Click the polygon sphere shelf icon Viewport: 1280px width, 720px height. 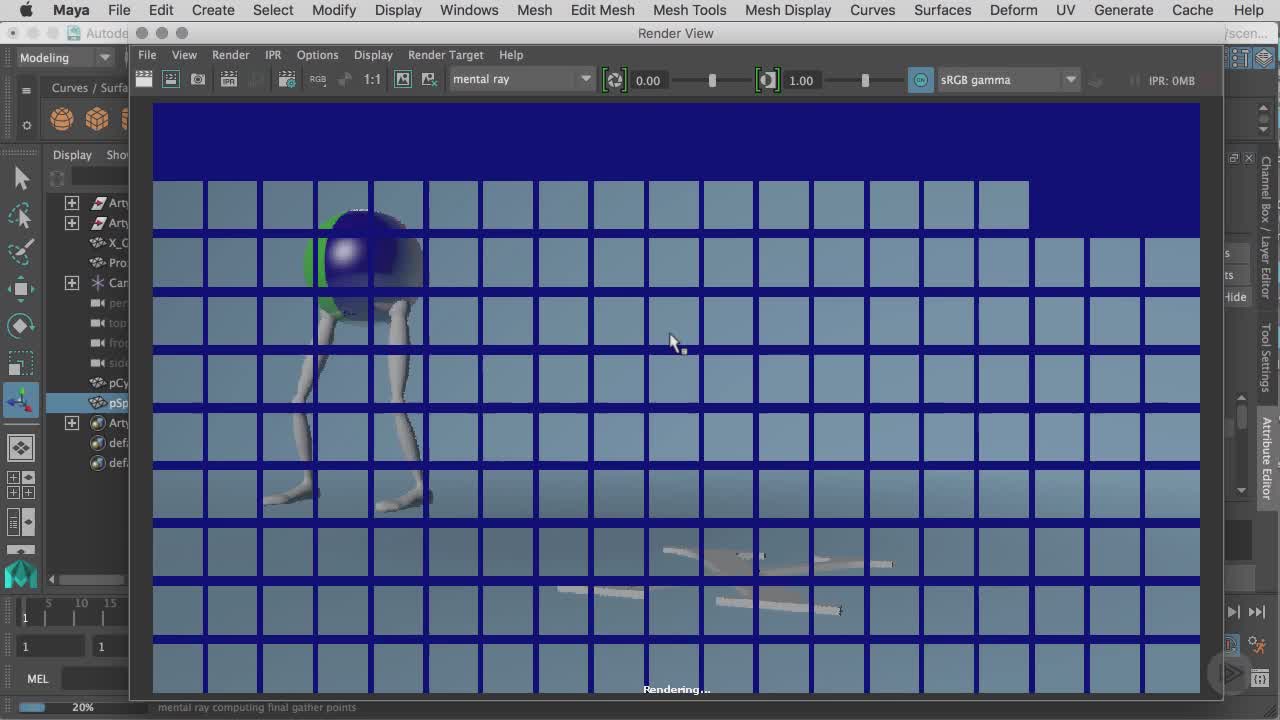point(62,120)
